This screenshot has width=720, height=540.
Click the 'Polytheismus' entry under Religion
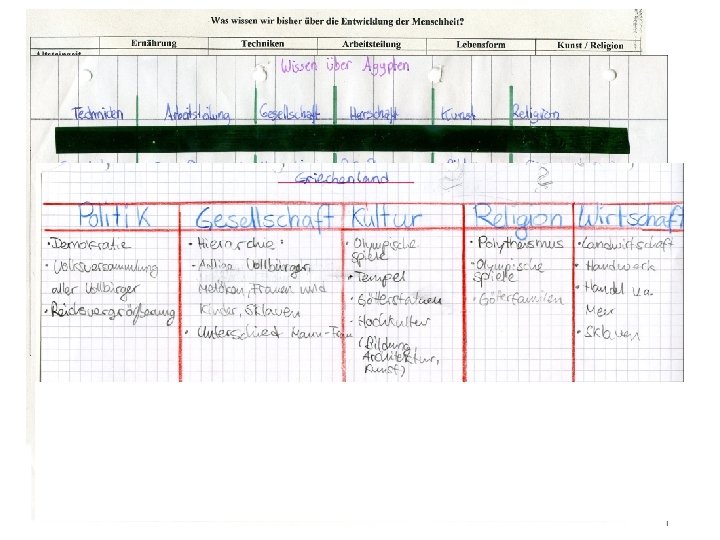point(518,243)
